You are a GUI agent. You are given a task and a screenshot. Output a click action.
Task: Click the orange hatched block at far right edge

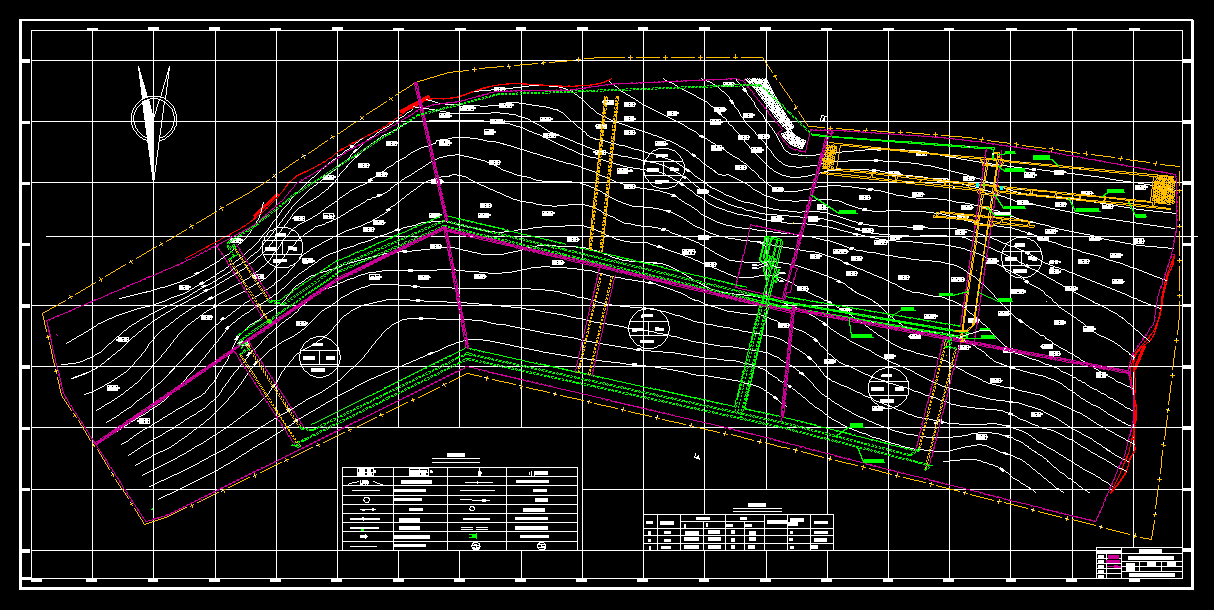[x=1163, y=190]
